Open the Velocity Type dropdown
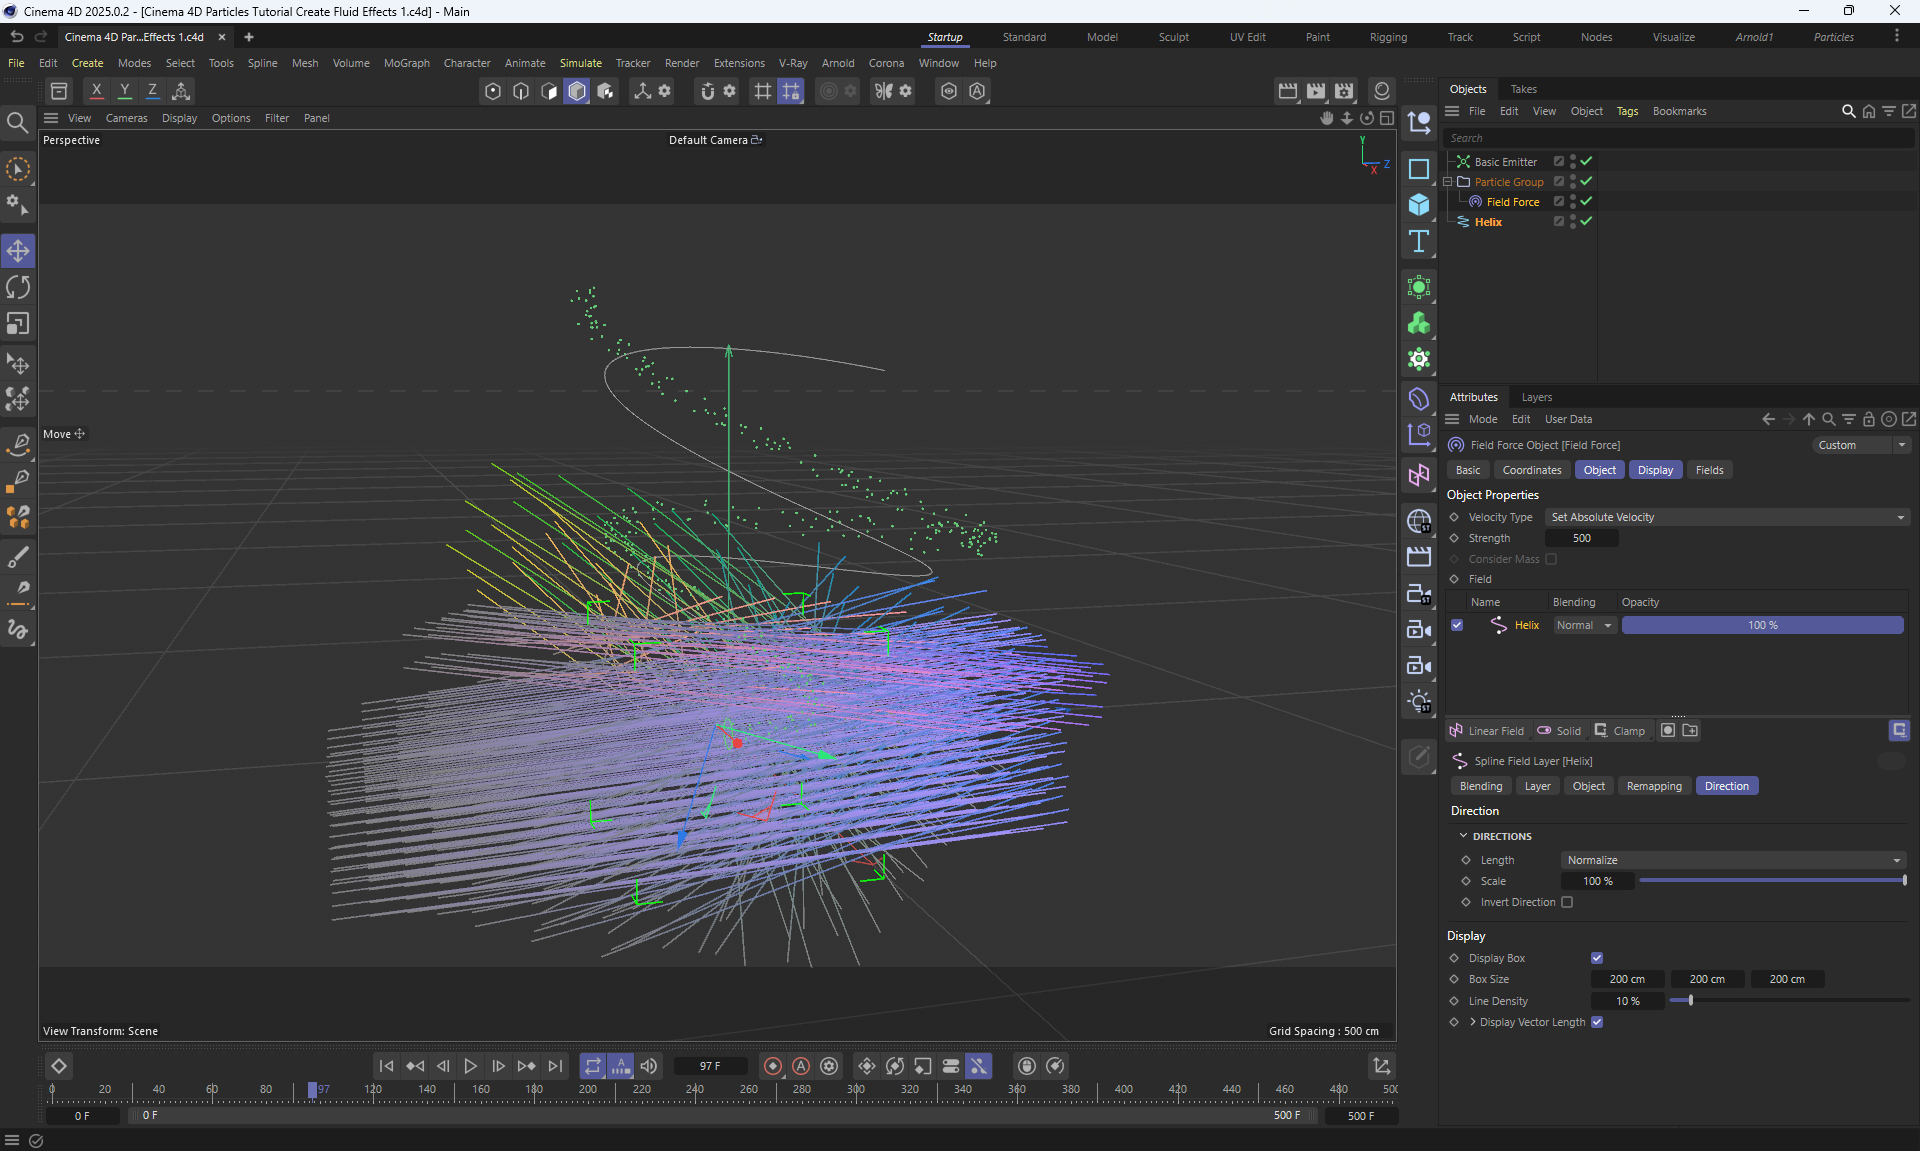 pos(1727,517)
